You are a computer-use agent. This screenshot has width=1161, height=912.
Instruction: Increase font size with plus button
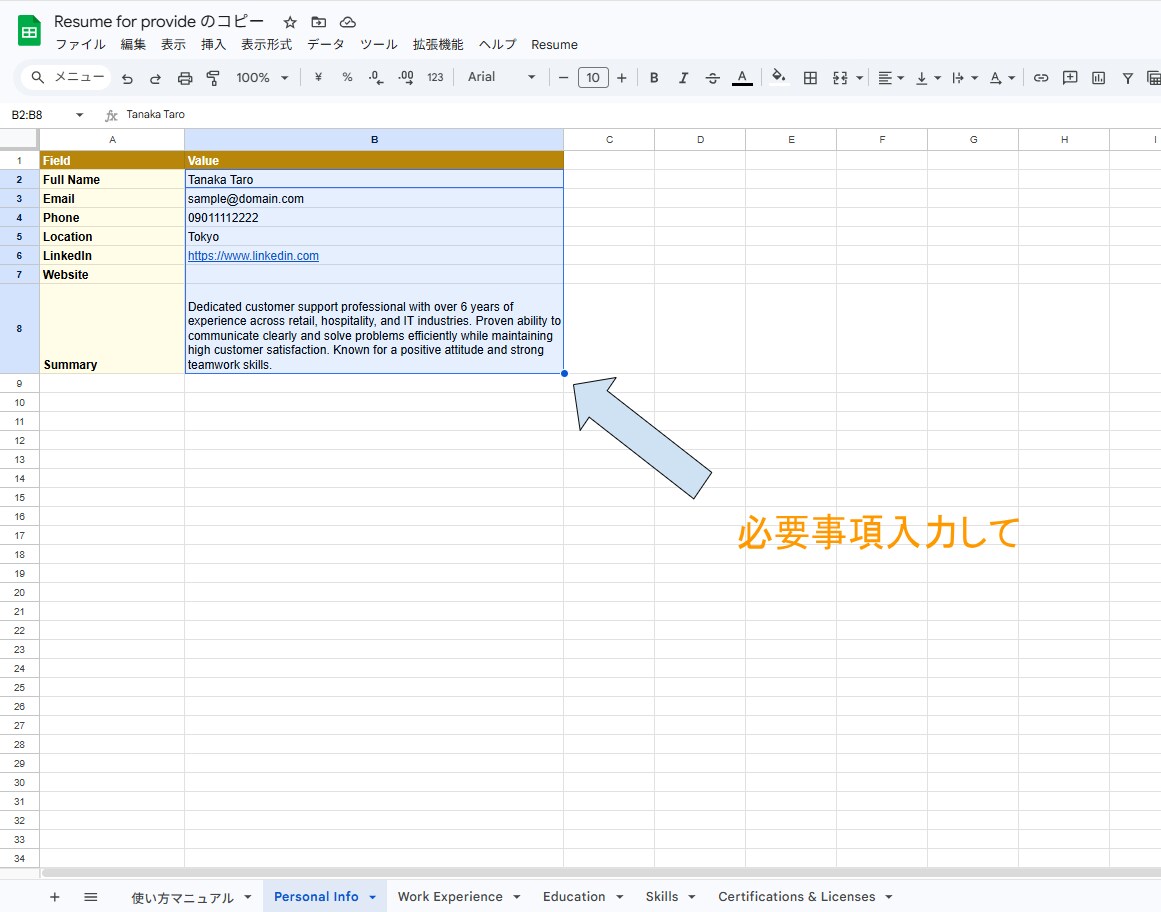(622, 78)
